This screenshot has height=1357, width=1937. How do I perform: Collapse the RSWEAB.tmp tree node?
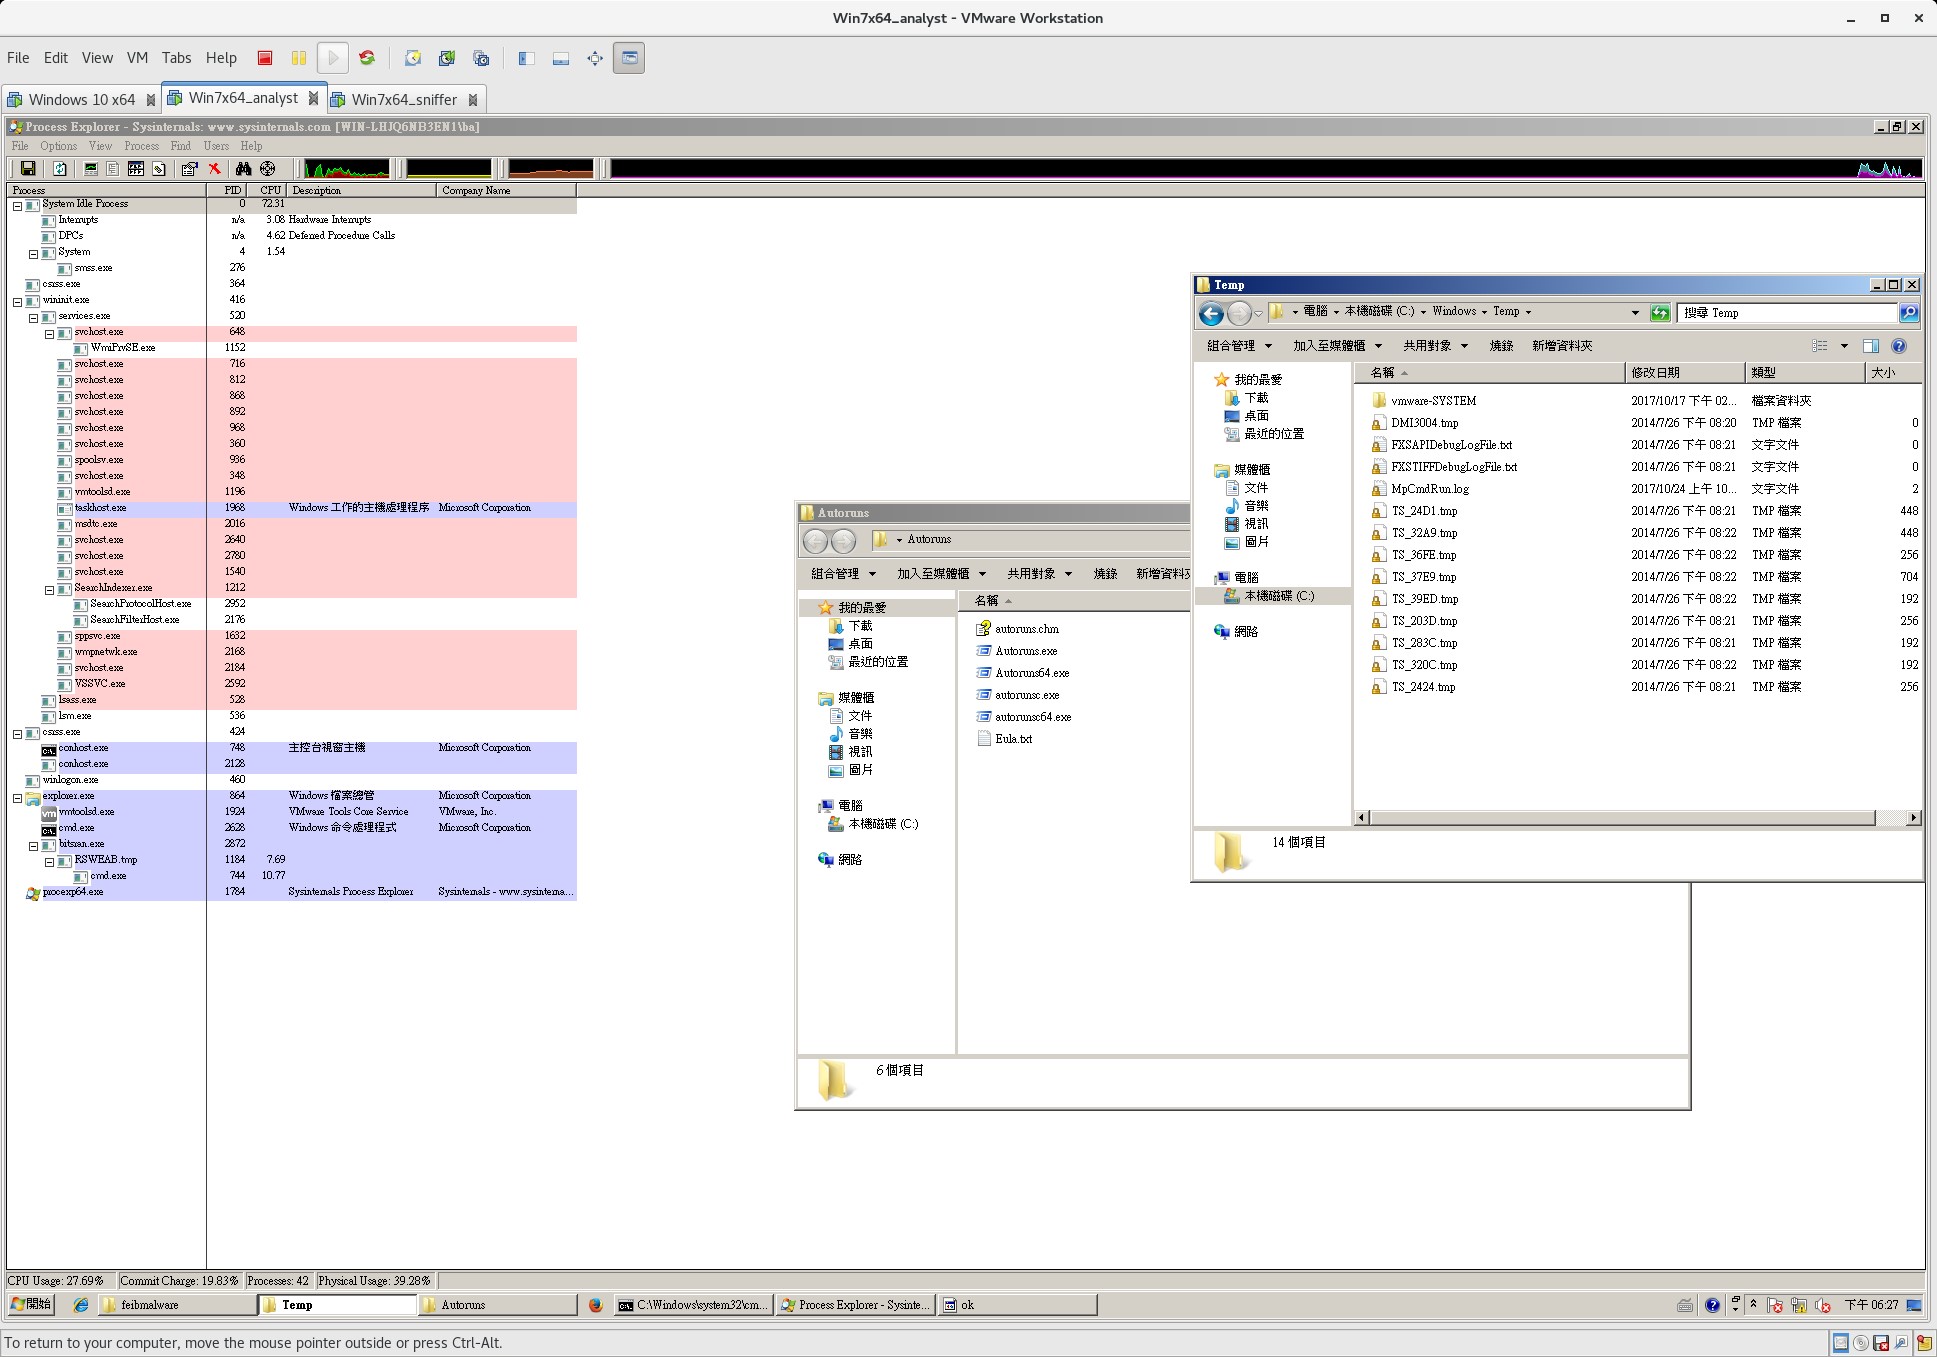49,861
